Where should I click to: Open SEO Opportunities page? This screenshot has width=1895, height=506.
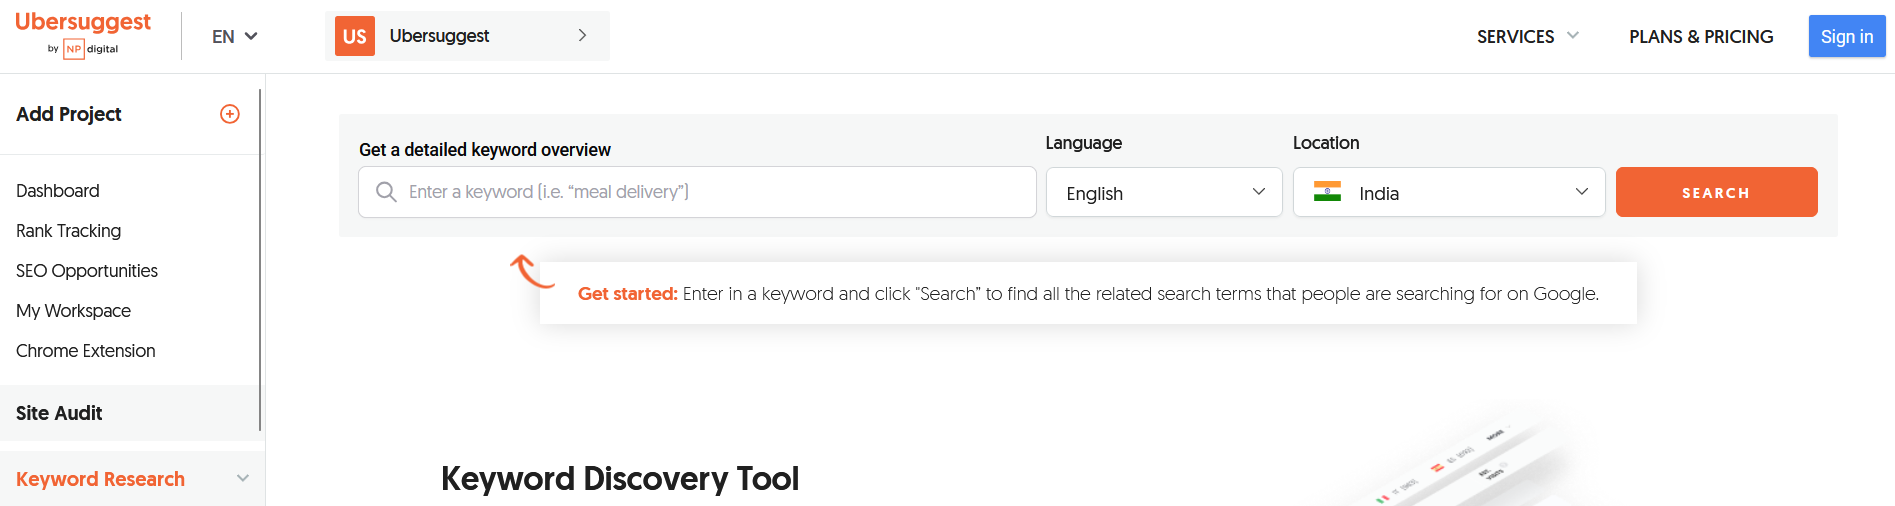87,271
